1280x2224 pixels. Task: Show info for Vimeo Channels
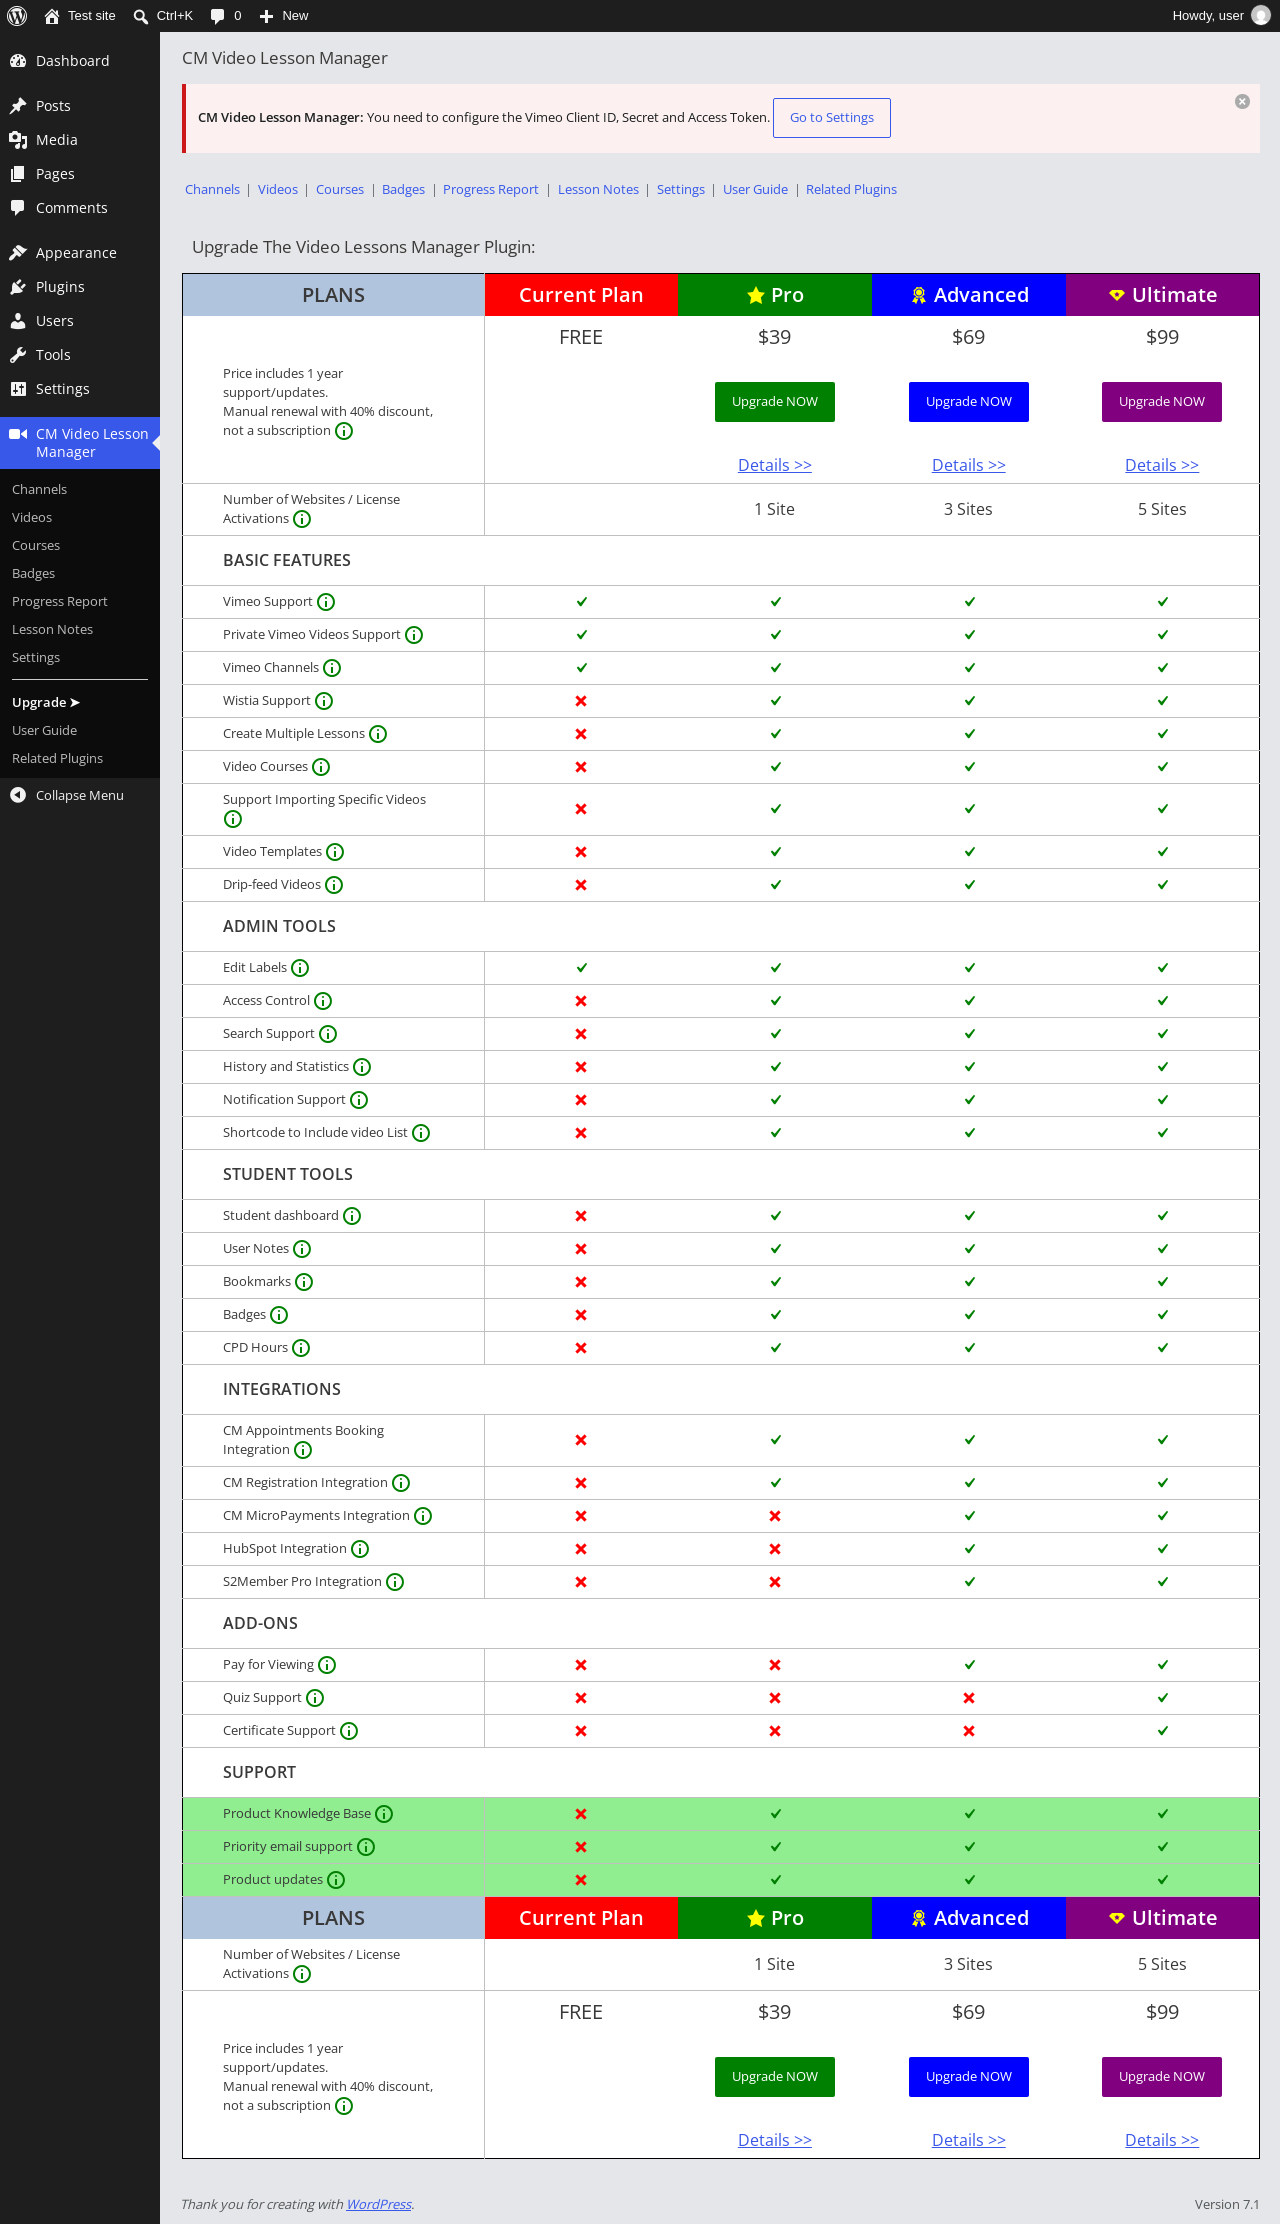(x=332, y=668)
